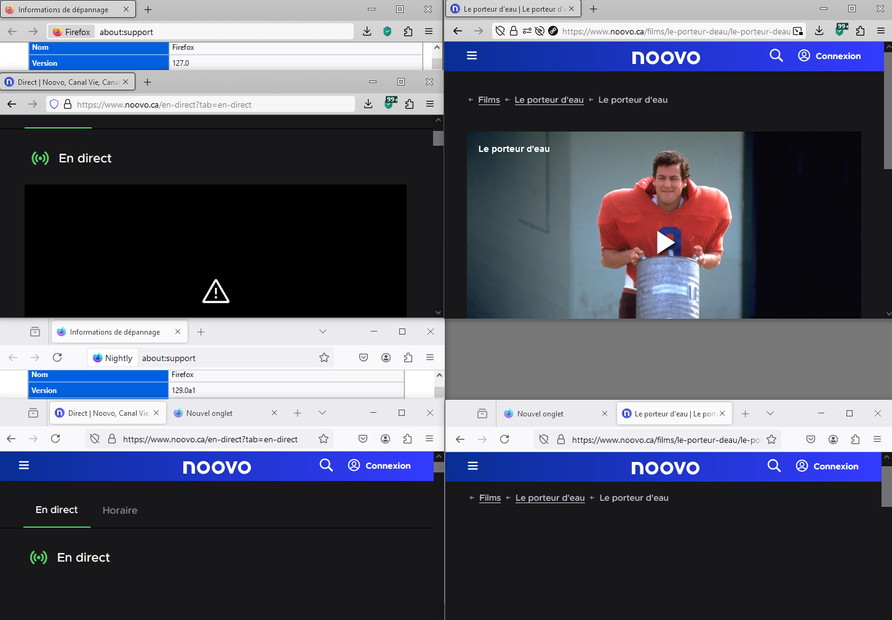
Task: Click Connexion in Firefox 127 film window
Action: click(829, 56)
